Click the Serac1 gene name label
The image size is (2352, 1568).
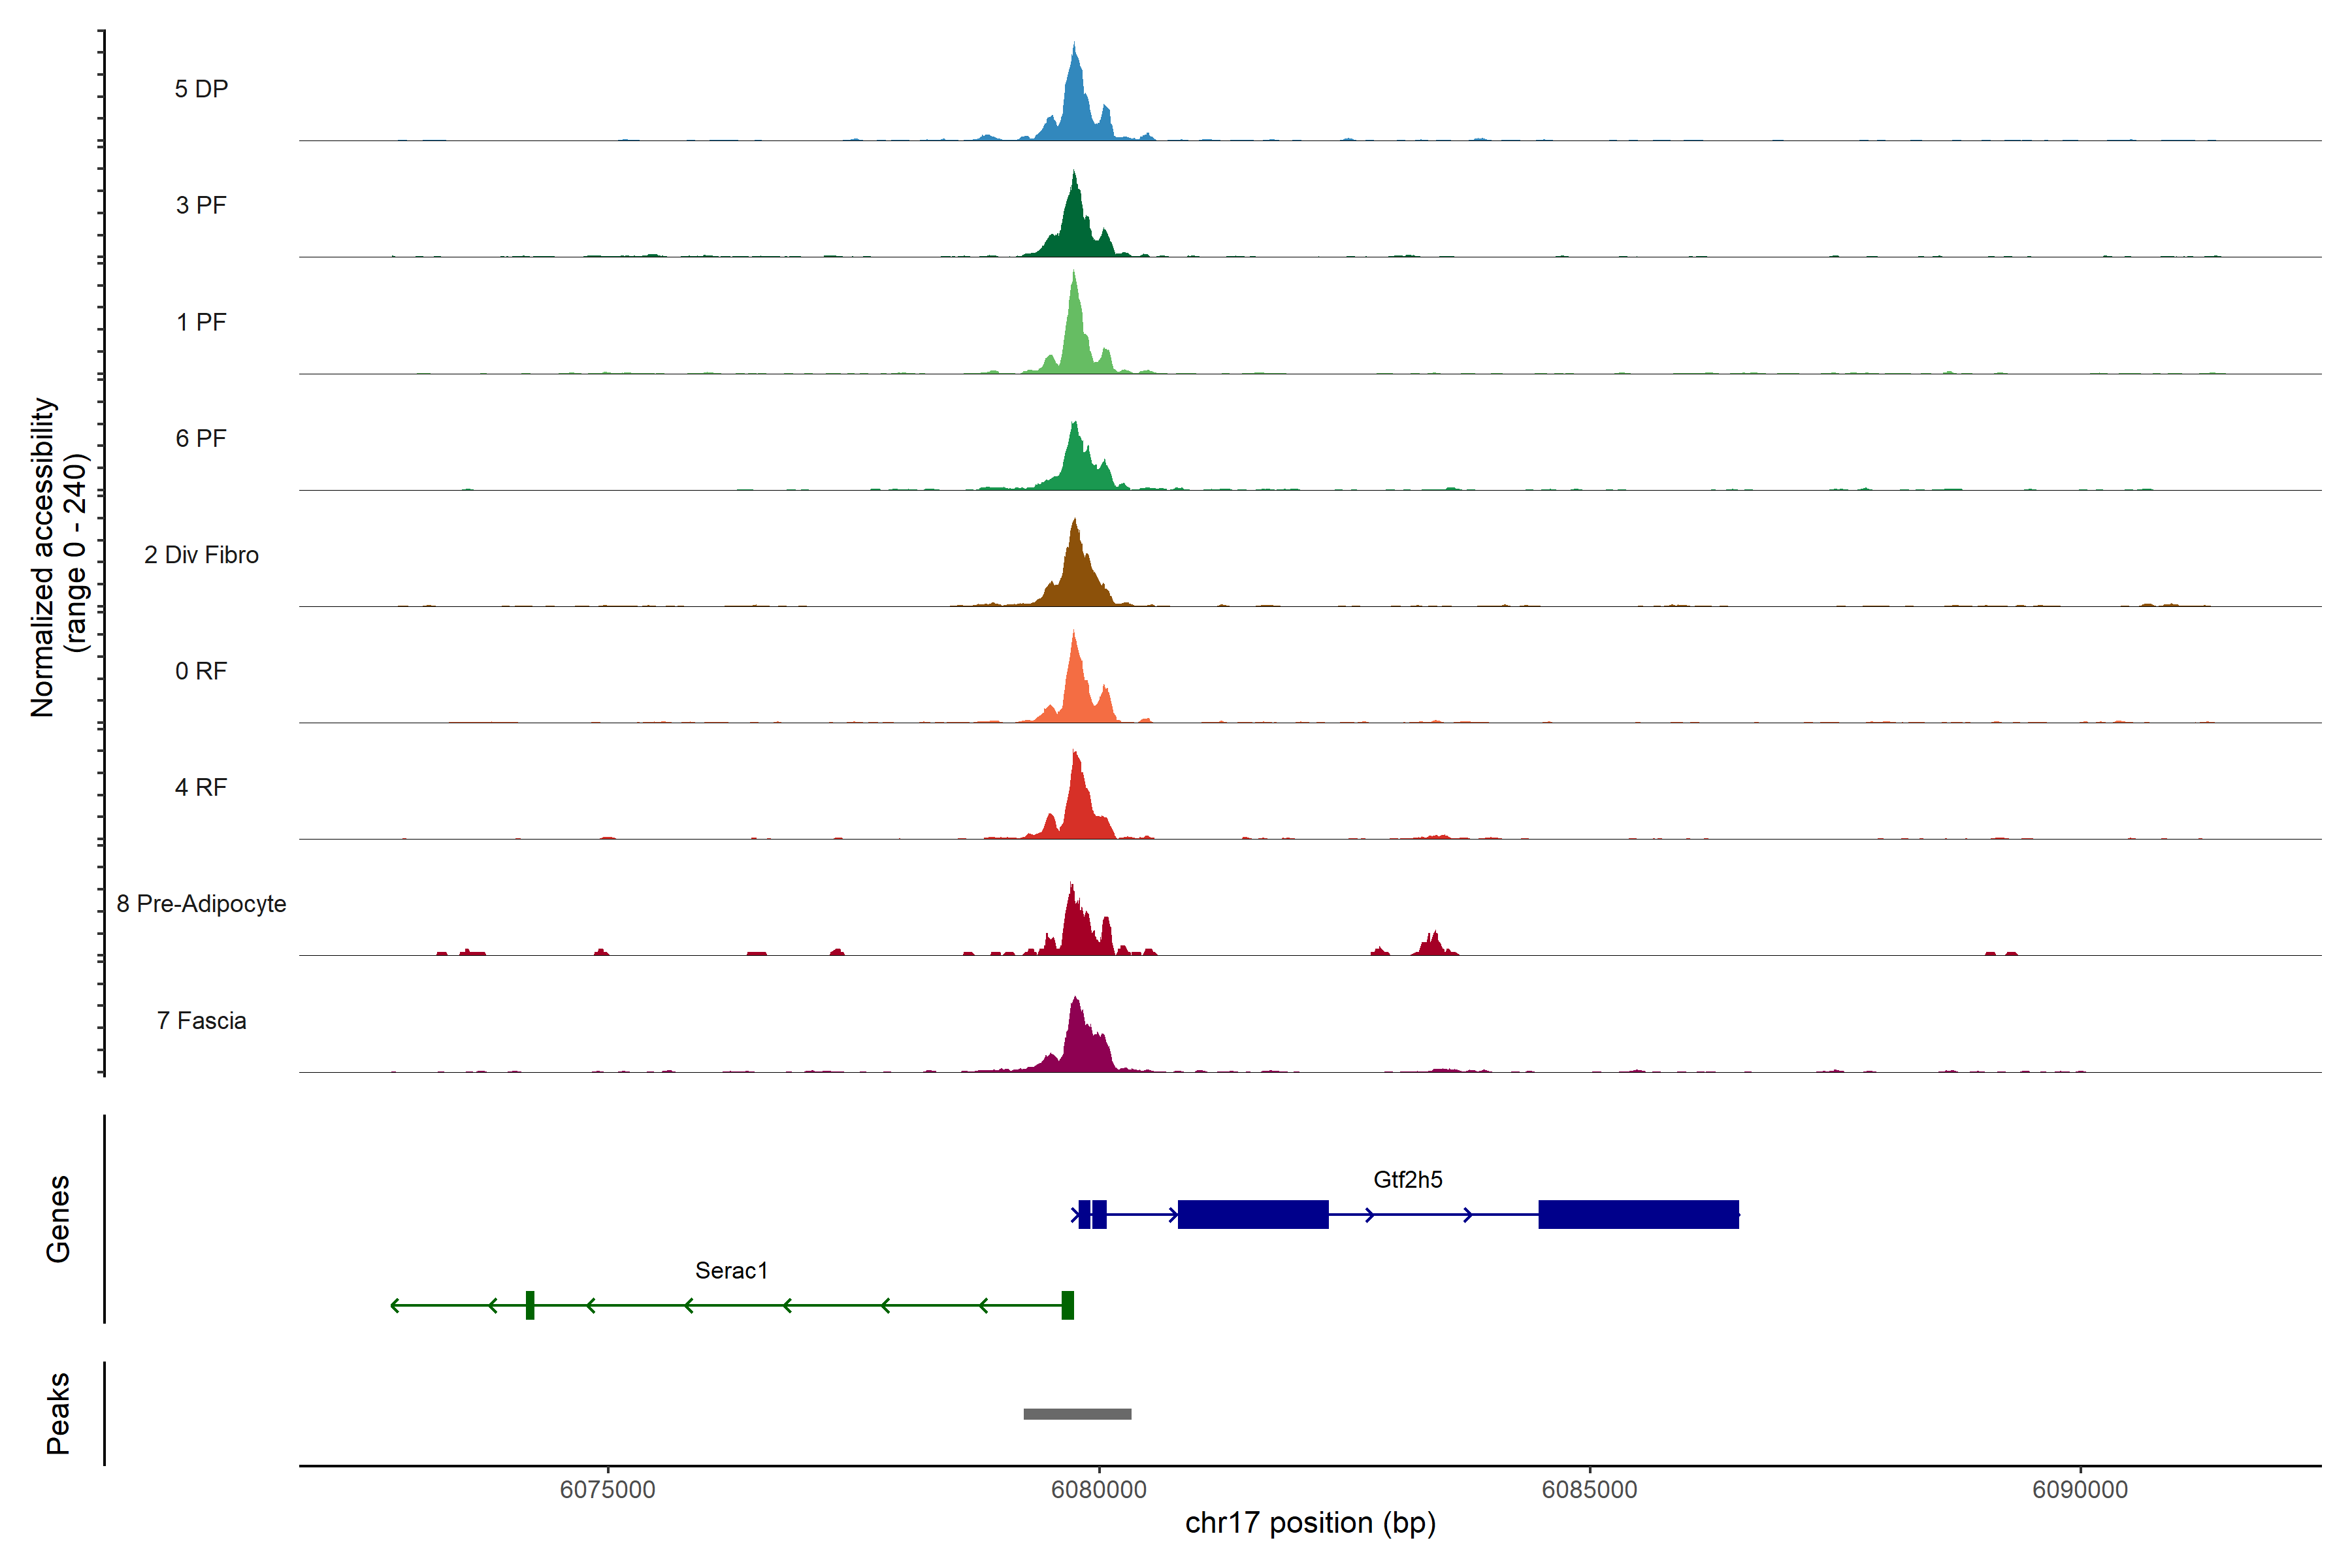point(731,1271)
